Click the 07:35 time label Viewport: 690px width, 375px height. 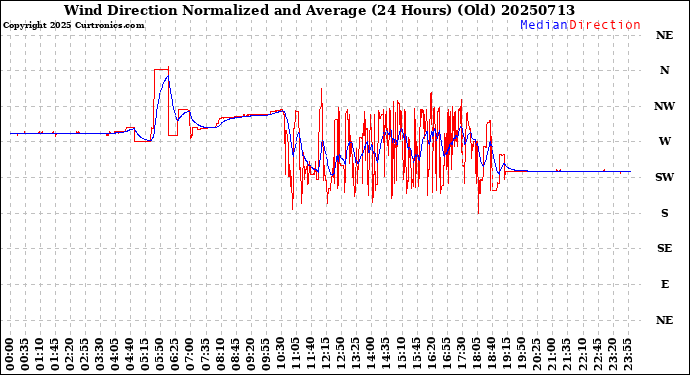pos(205,354)
